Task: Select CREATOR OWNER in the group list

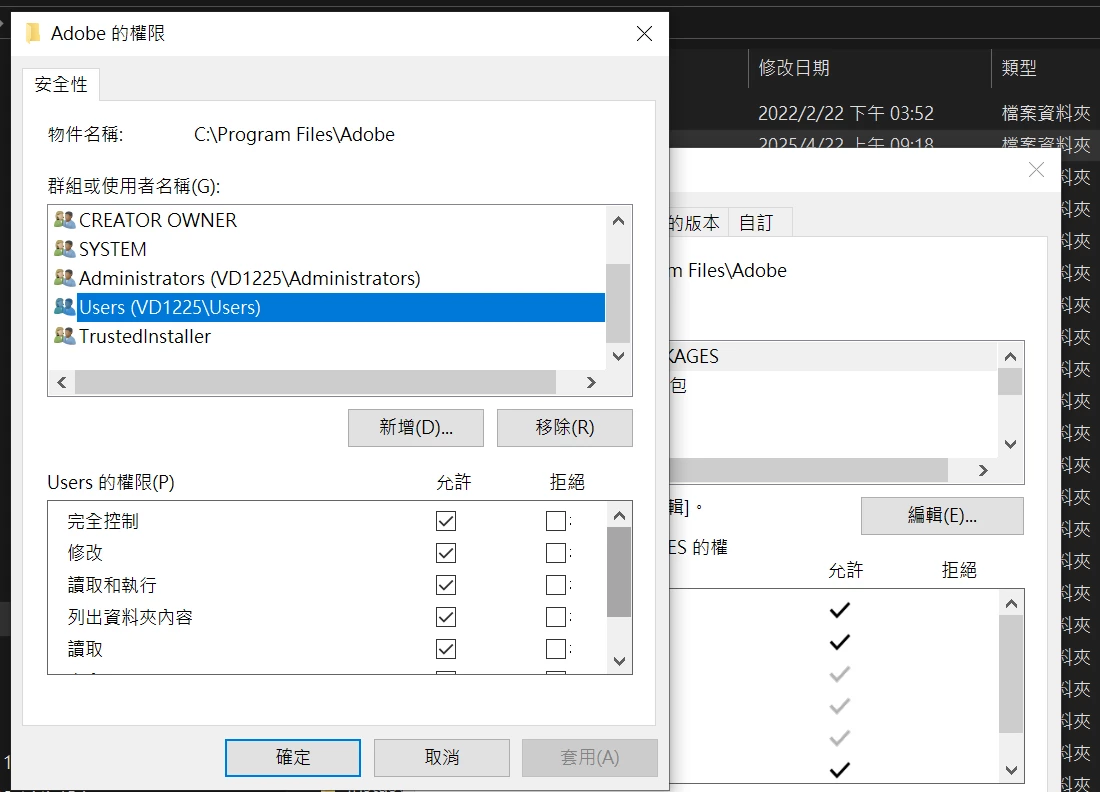Action: click(x=158, y=220)
